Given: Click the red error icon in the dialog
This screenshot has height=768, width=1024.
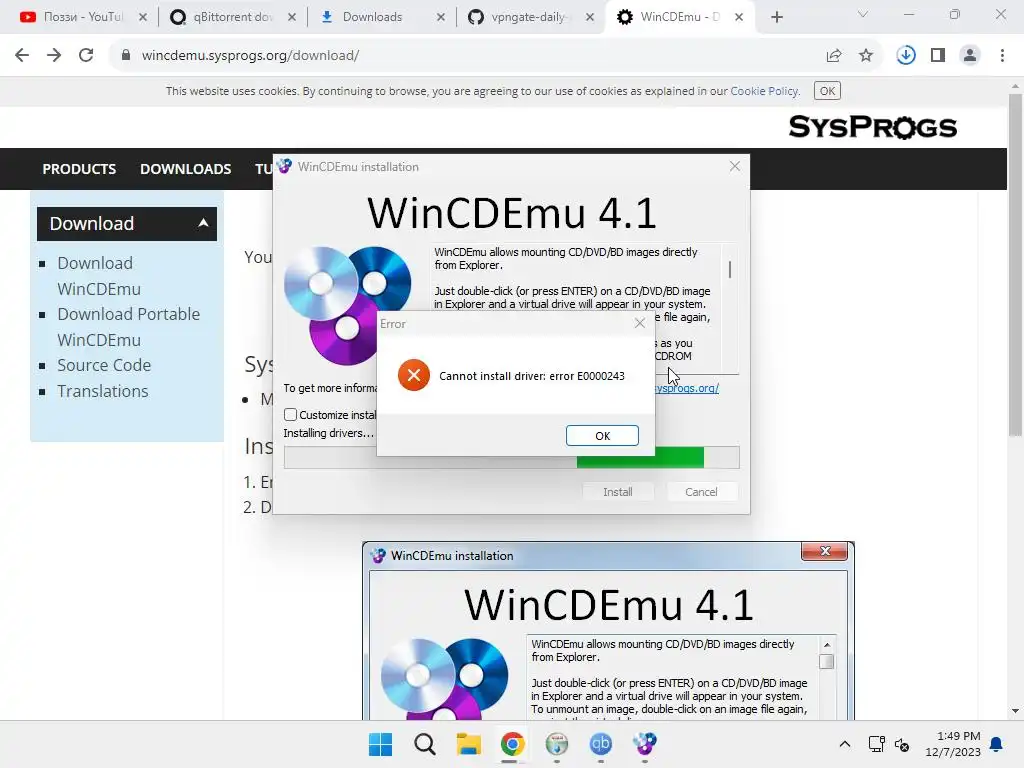Looking at the screenshot, I should 413,376.
